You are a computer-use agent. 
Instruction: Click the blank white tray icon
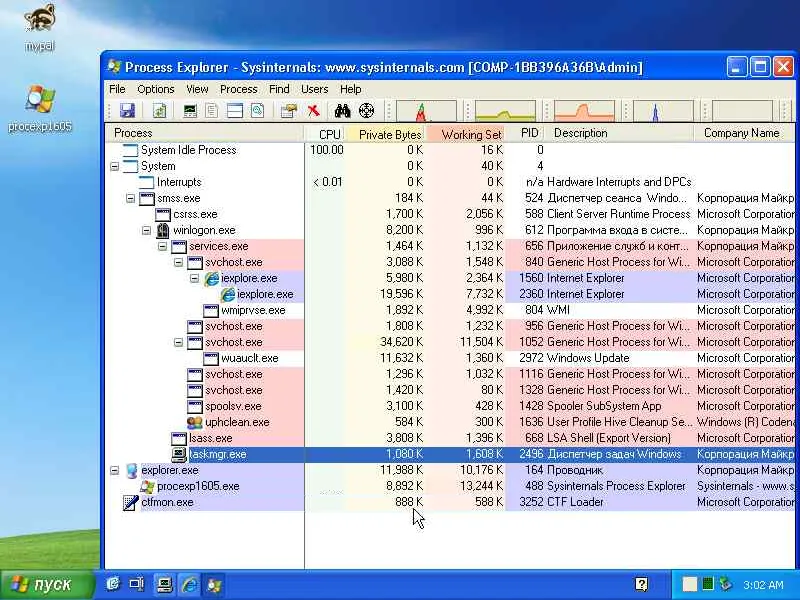690,584
